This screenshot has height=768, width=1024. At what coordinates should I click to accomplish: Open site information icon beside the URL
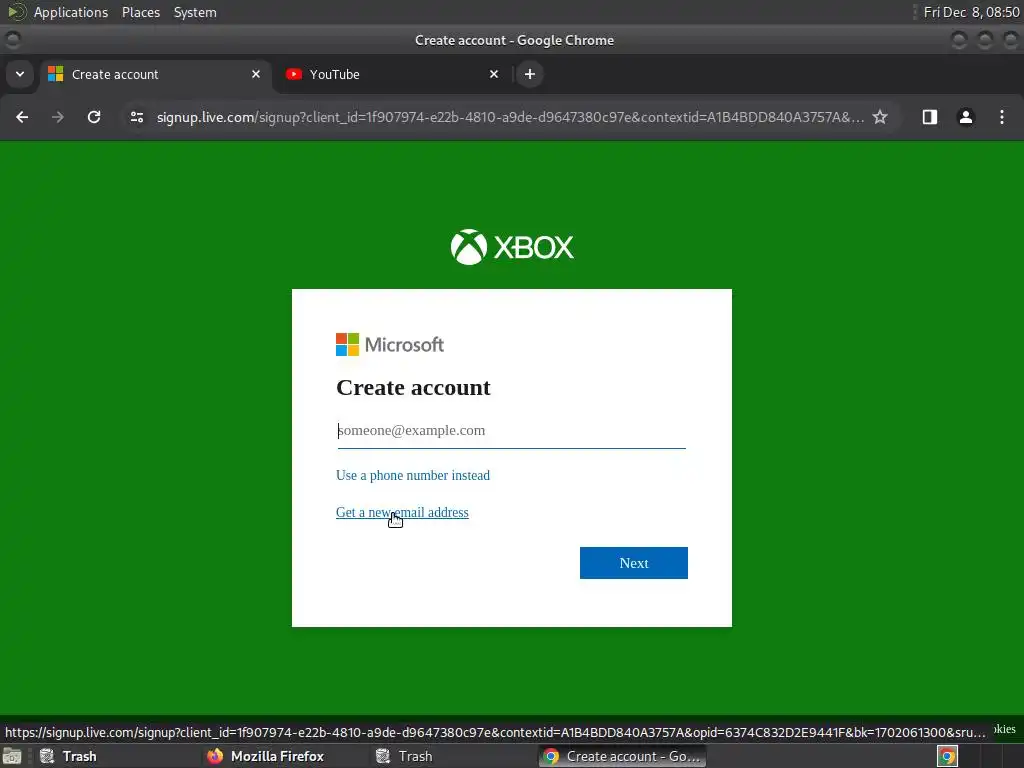click(136, 117)
